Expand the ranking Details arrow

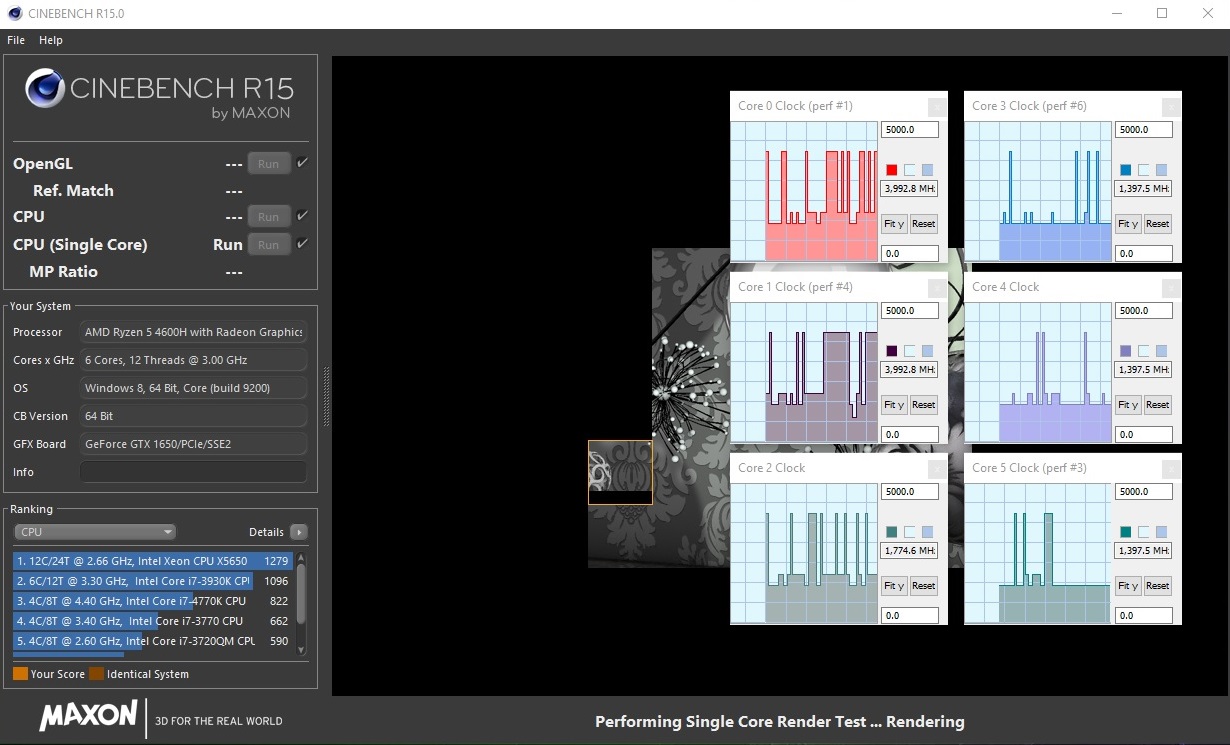click(298, 532)
